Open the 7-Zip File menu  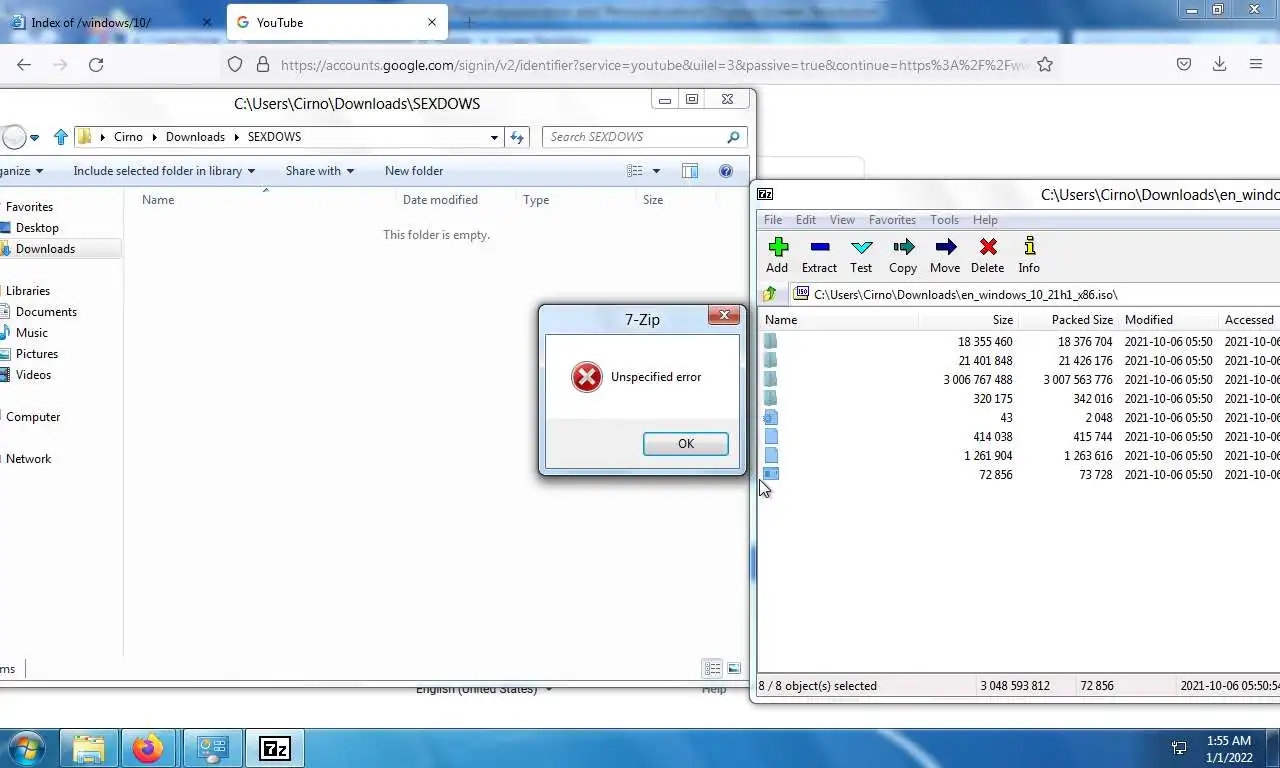coord(773,220)
